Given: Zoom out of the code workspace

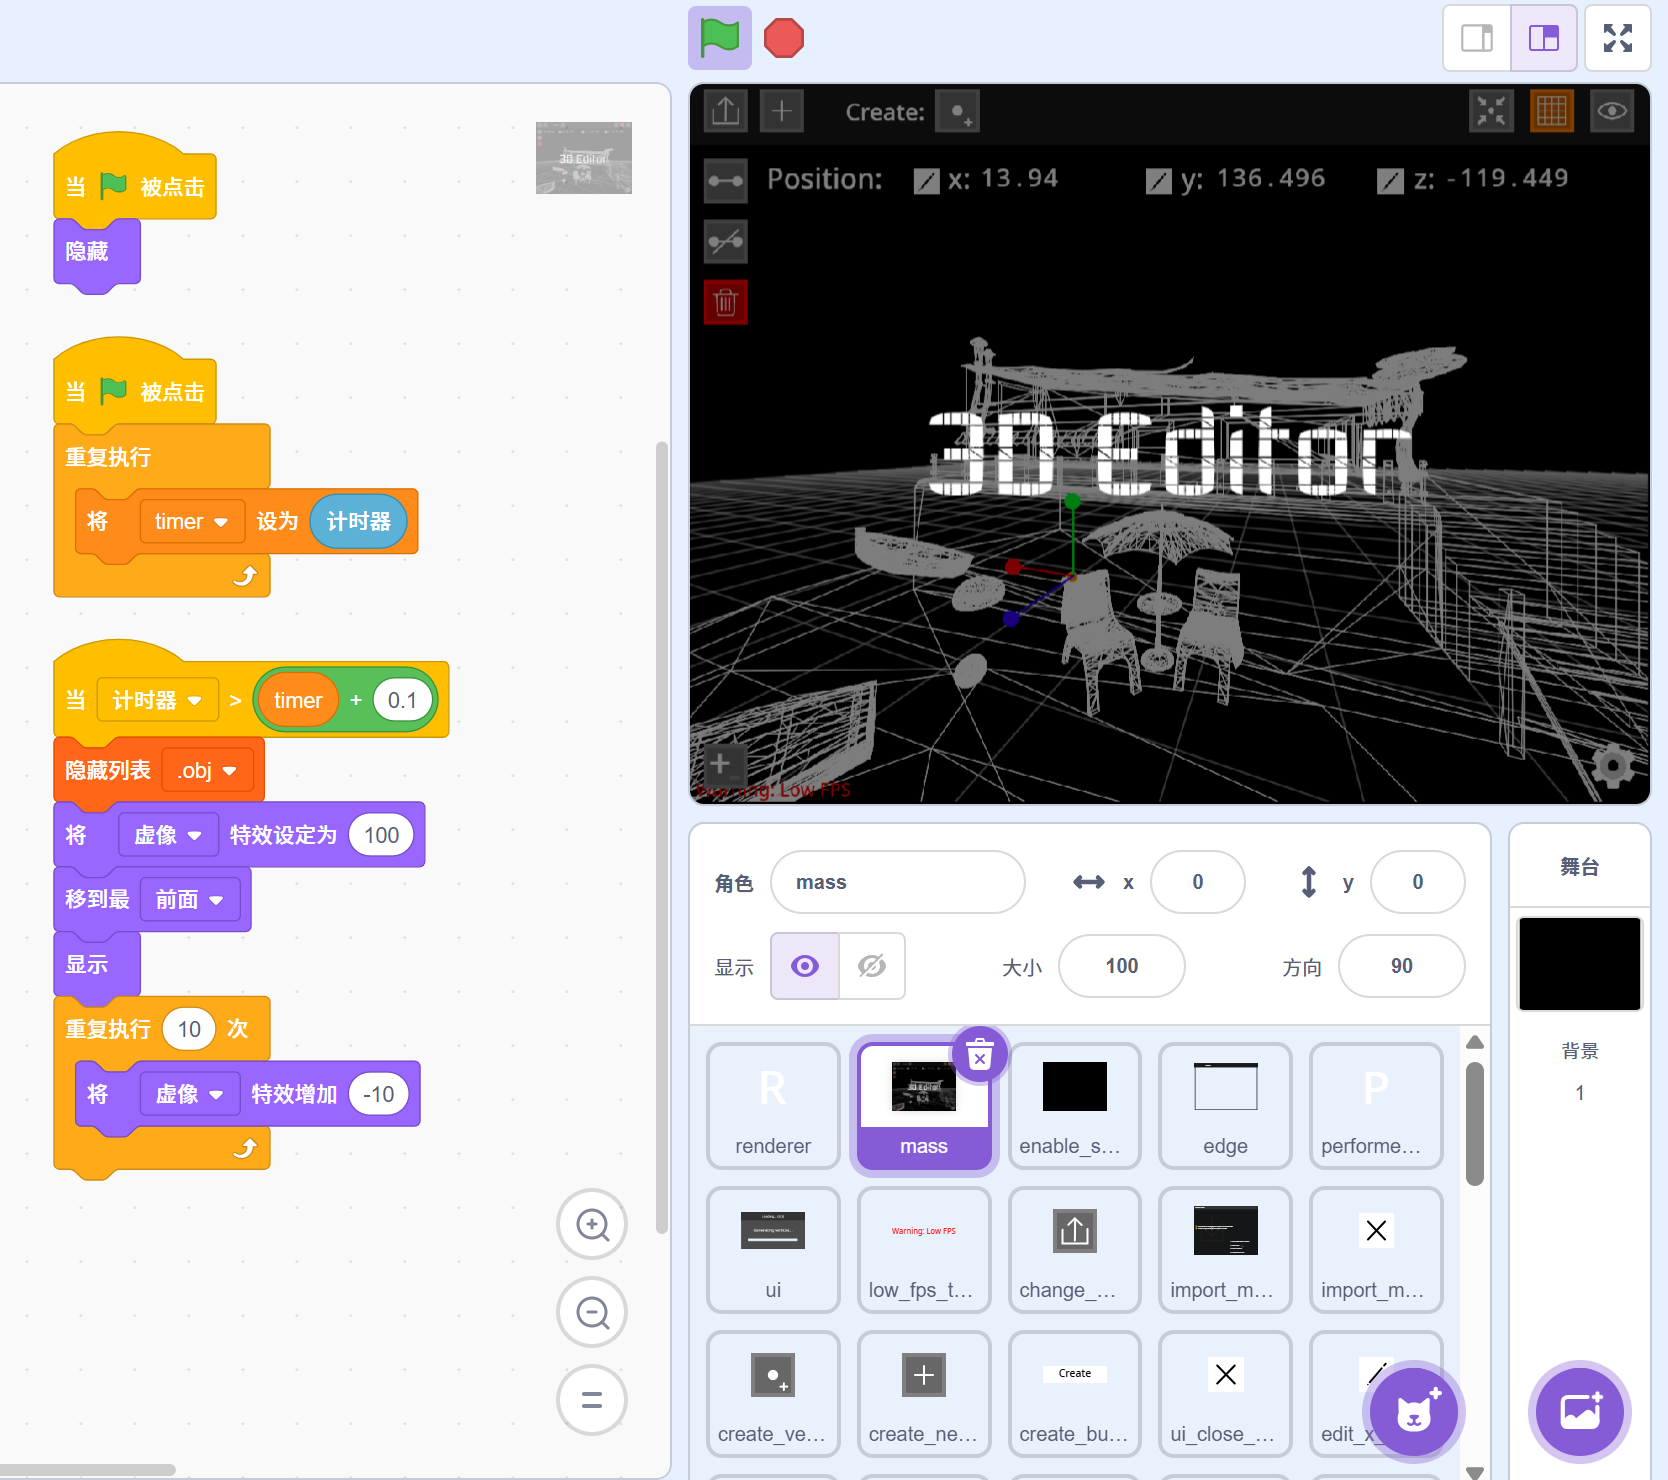Looking at the screenshot, I should point(592,1312).
